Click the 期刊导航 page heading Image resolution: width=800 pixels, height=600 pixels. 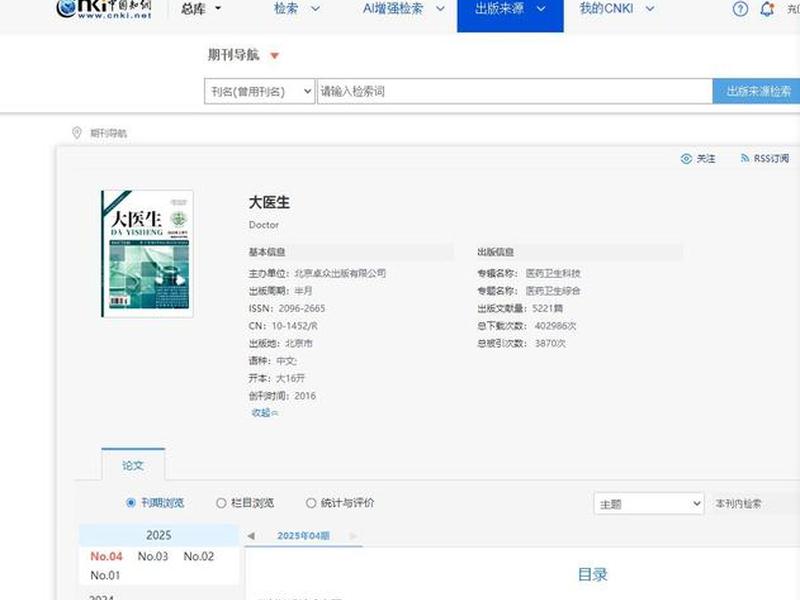pyautogui.click(x=233, y=55)
